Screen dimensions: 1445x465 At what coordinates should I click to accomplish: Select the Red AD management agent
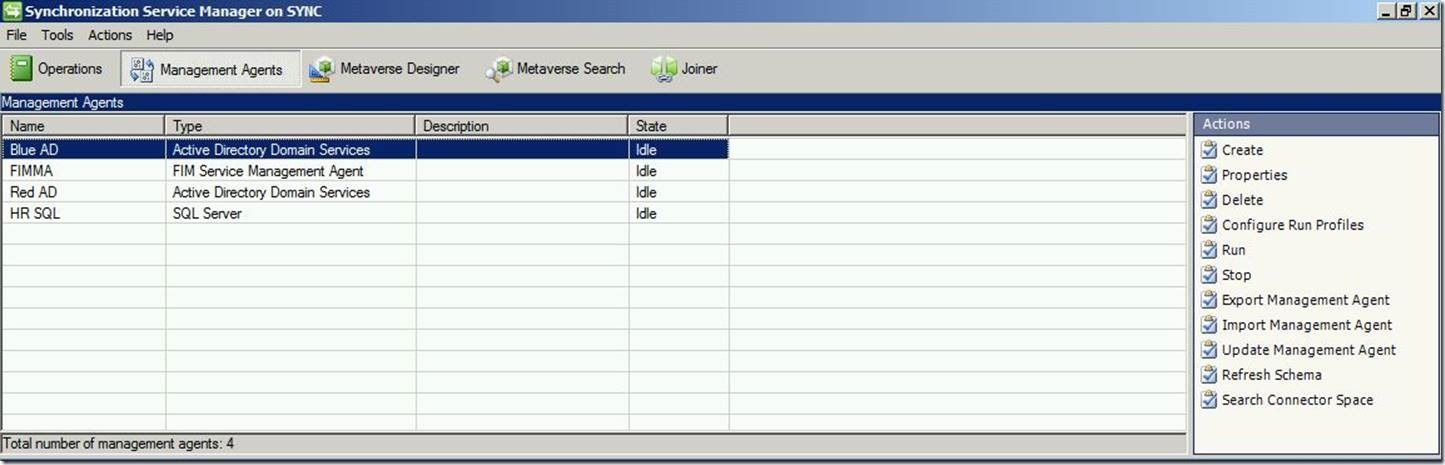point(365,192)
